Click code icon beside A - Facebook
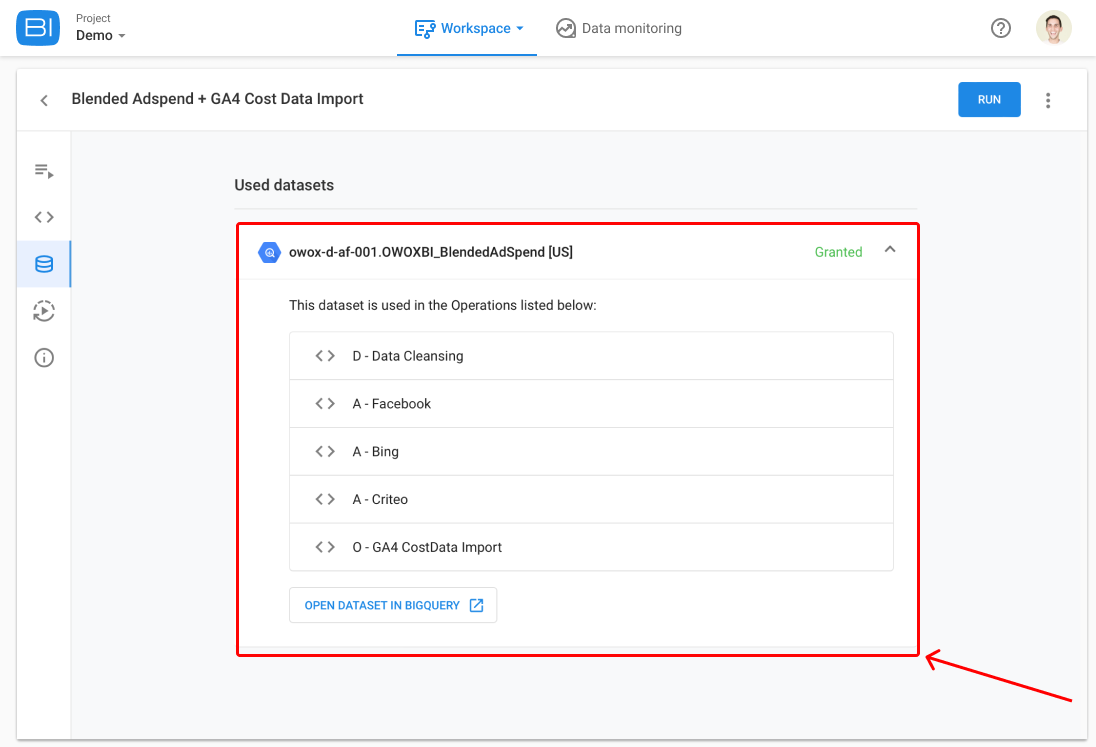Viewport: 1096px width, 747px height. point(325,403)
